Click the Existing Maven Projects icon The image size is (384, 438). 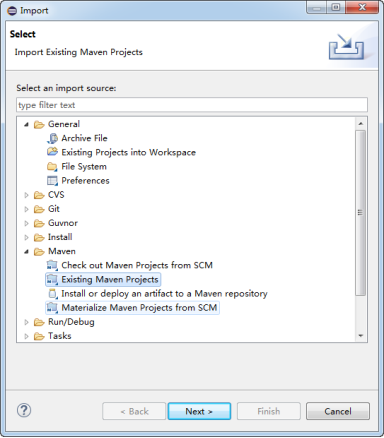[x=52, y=279]
